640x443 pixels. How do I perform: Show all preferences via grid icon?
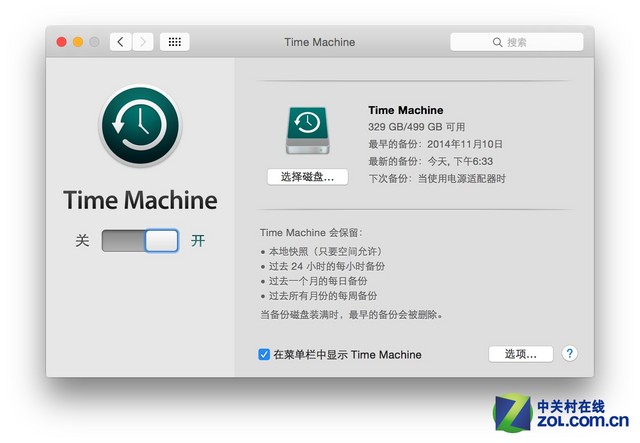[x=175, y=42]
